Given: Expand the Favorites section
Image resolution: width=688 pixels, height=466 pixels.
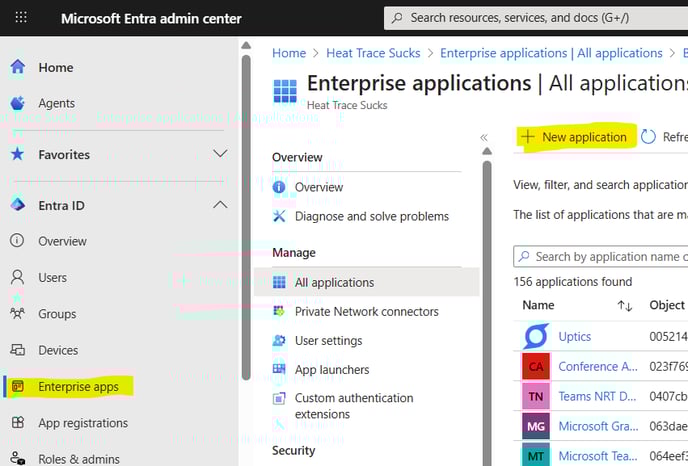Looking at the screenshot, I should [220, 154].
